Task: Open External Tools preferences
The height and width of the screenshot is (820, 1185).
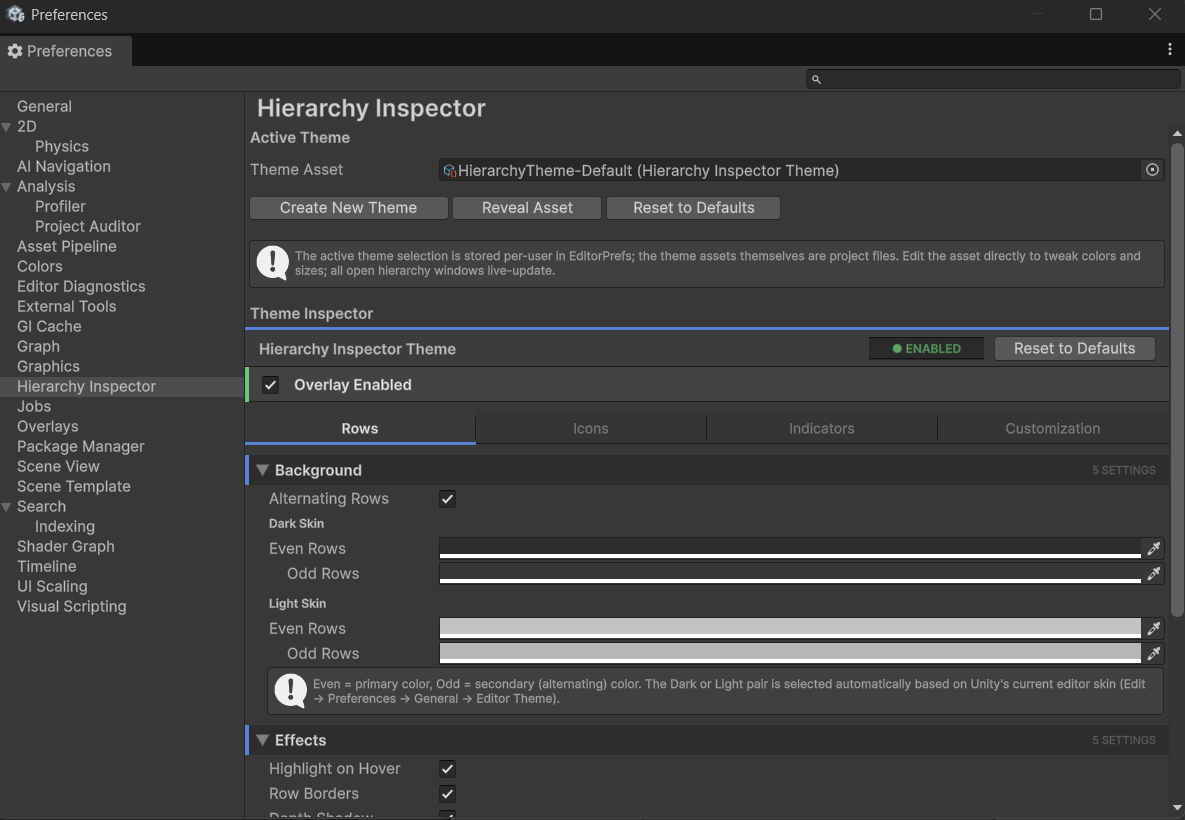Action: 67,307
